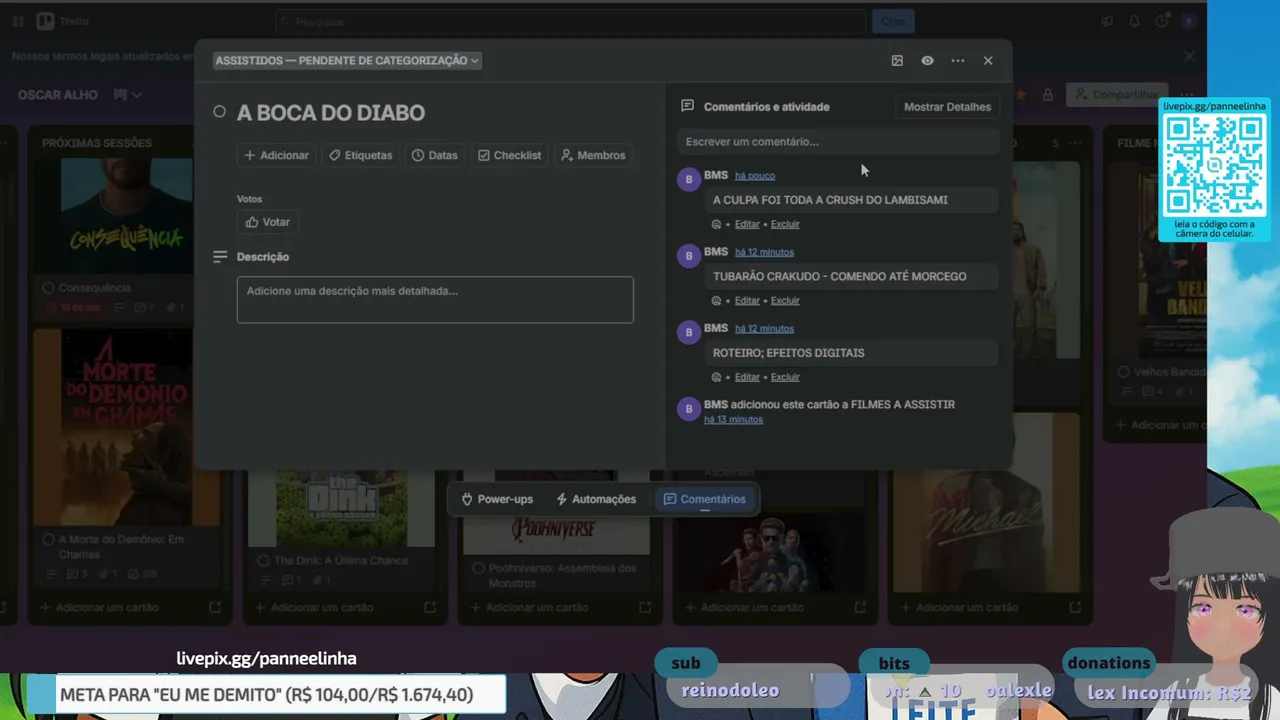Click the Votar vote button

268,222
